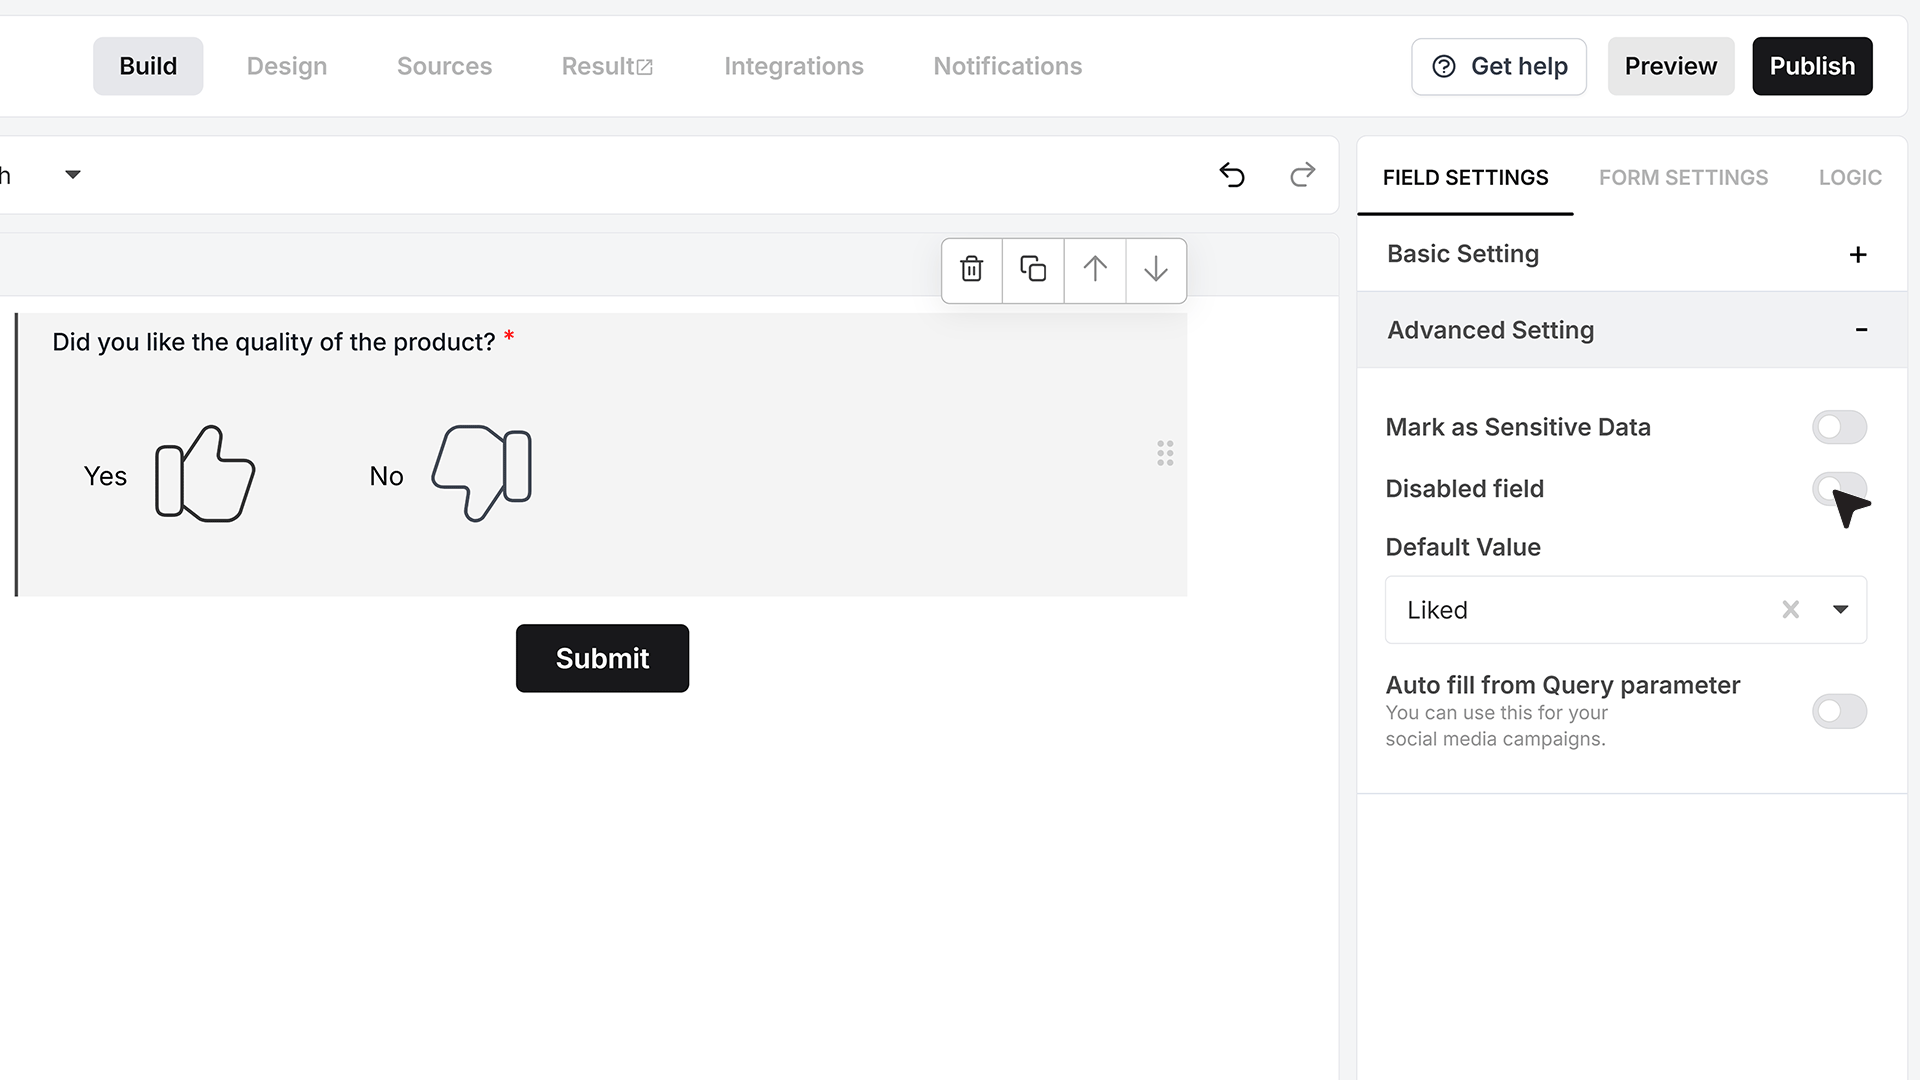Expand the Basic Setting section
Viewport: 1920px width, 1080px height.
coord(1631,254)
